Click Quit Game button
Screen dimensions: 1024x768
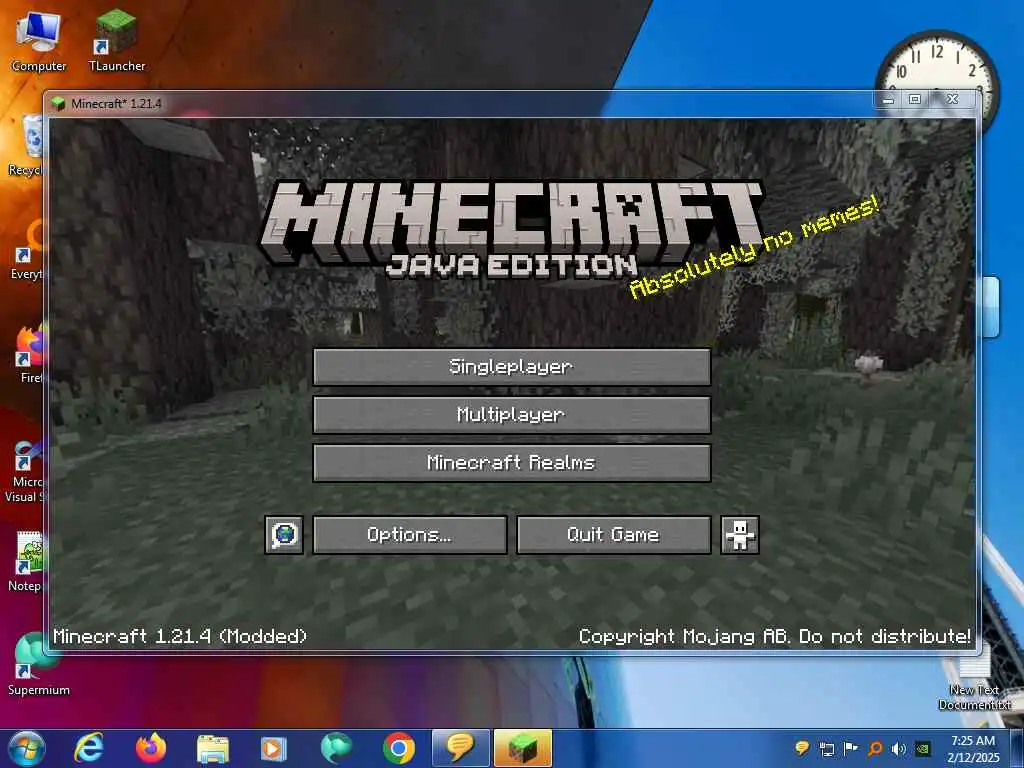tap(614, 535)
